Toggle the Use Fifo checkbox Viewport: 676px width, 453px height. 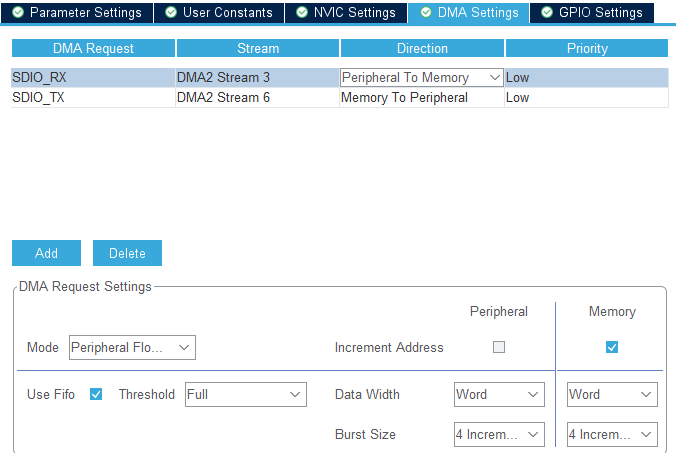(96, 394)
